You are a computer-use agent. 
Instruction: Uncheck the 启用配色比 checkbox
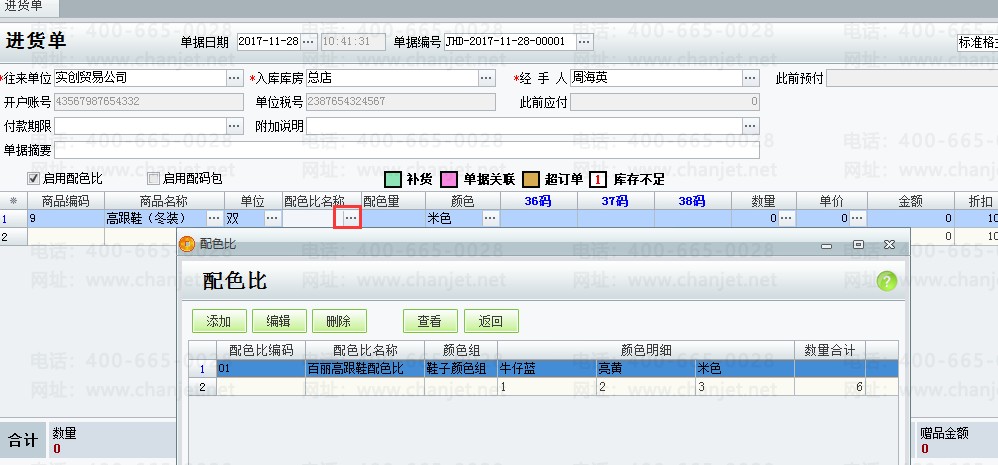33,179
